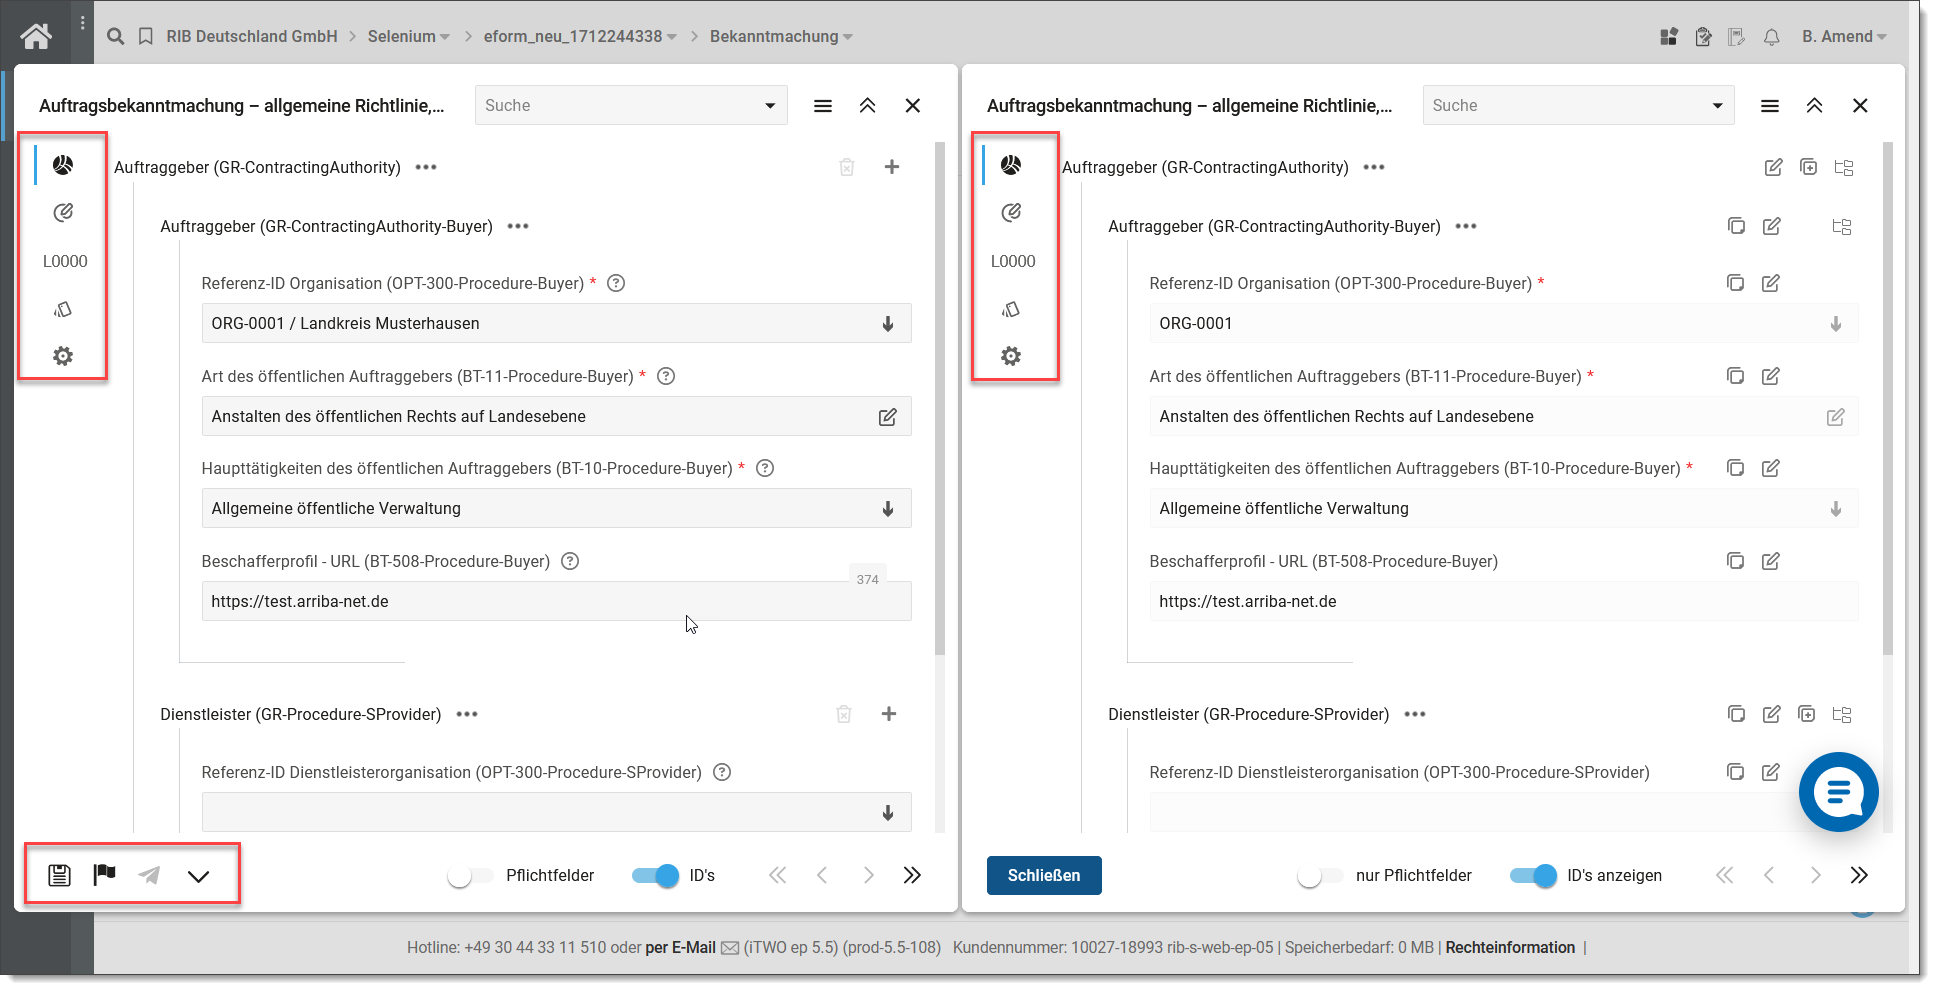The height and width of the screenshot is (990, 1935).
Task: Click the clipboard tasks icon in top bar
Action: 1704,37
